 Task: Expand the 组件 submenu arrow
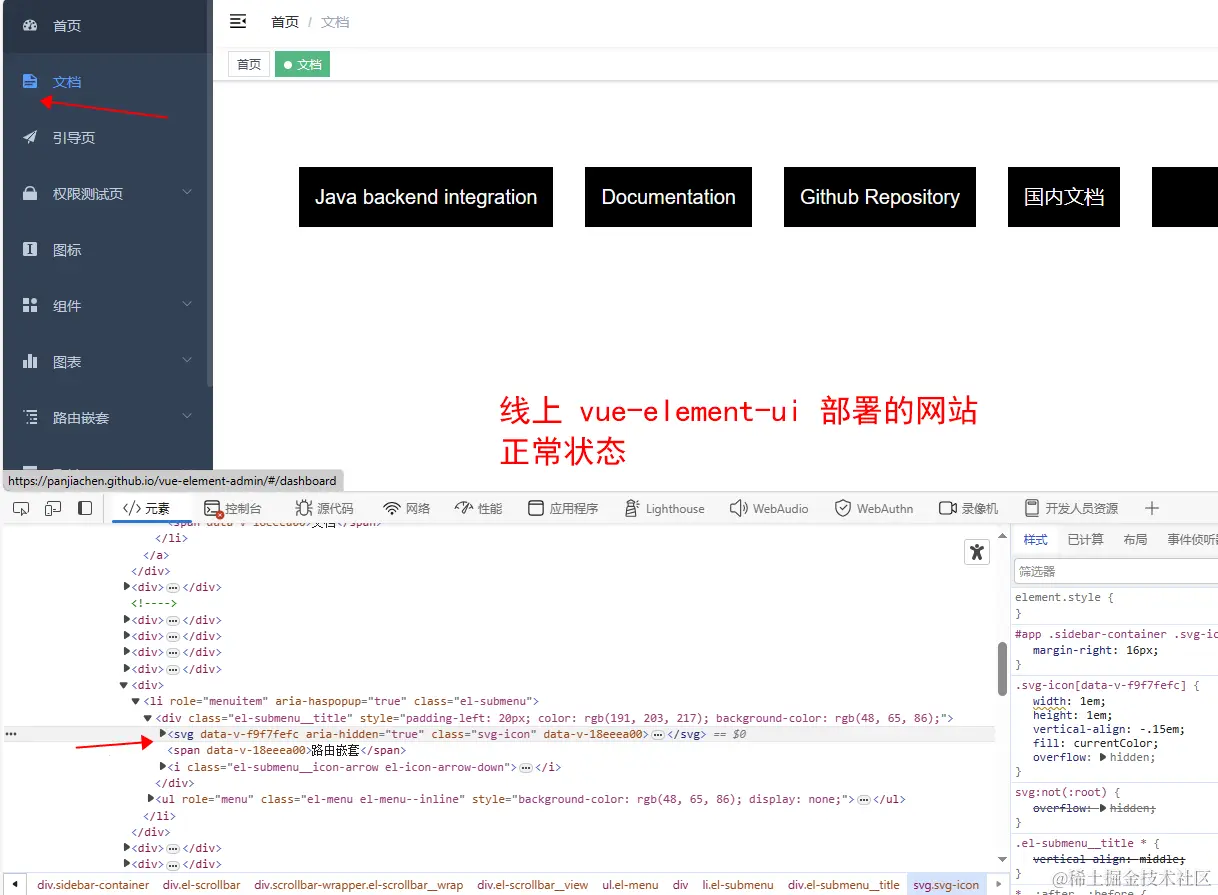[x=187, y=304]
